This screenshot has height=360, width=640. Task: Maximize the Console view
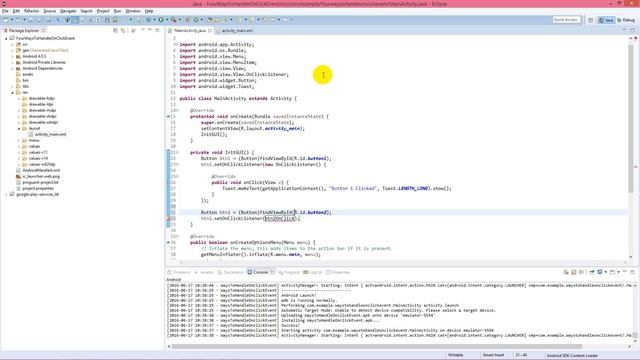pyautogui.click(x=632, y=272)
